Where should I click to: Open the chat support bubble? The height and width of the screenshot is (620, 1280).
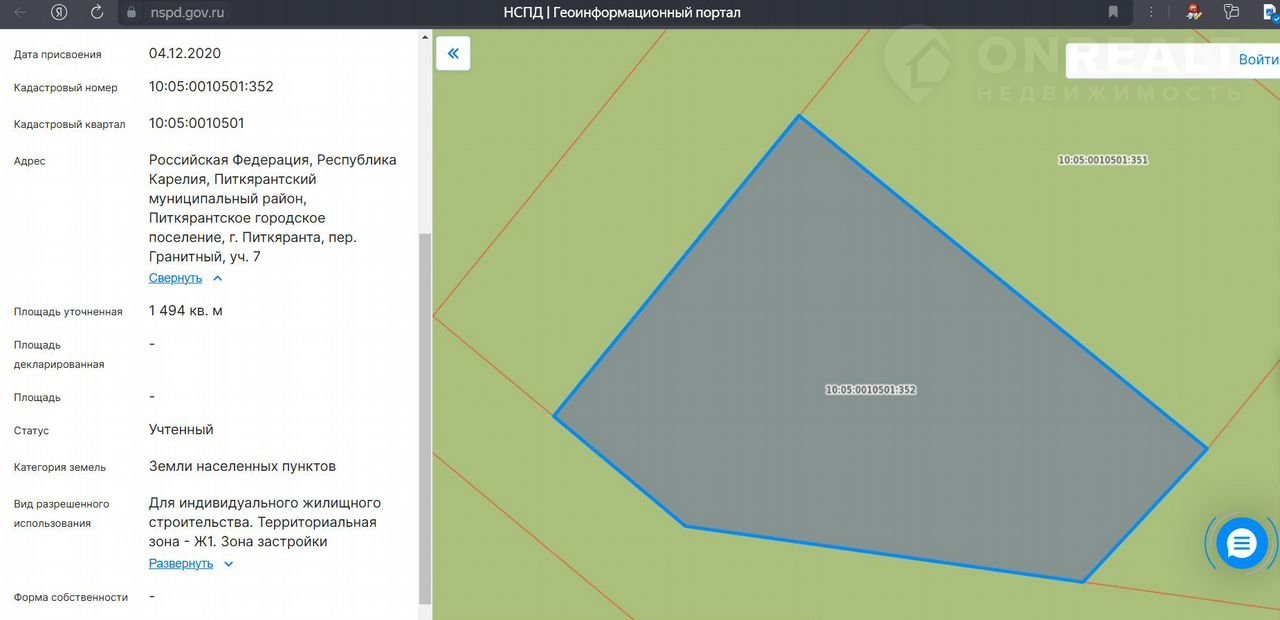(x=1241, y=543)
